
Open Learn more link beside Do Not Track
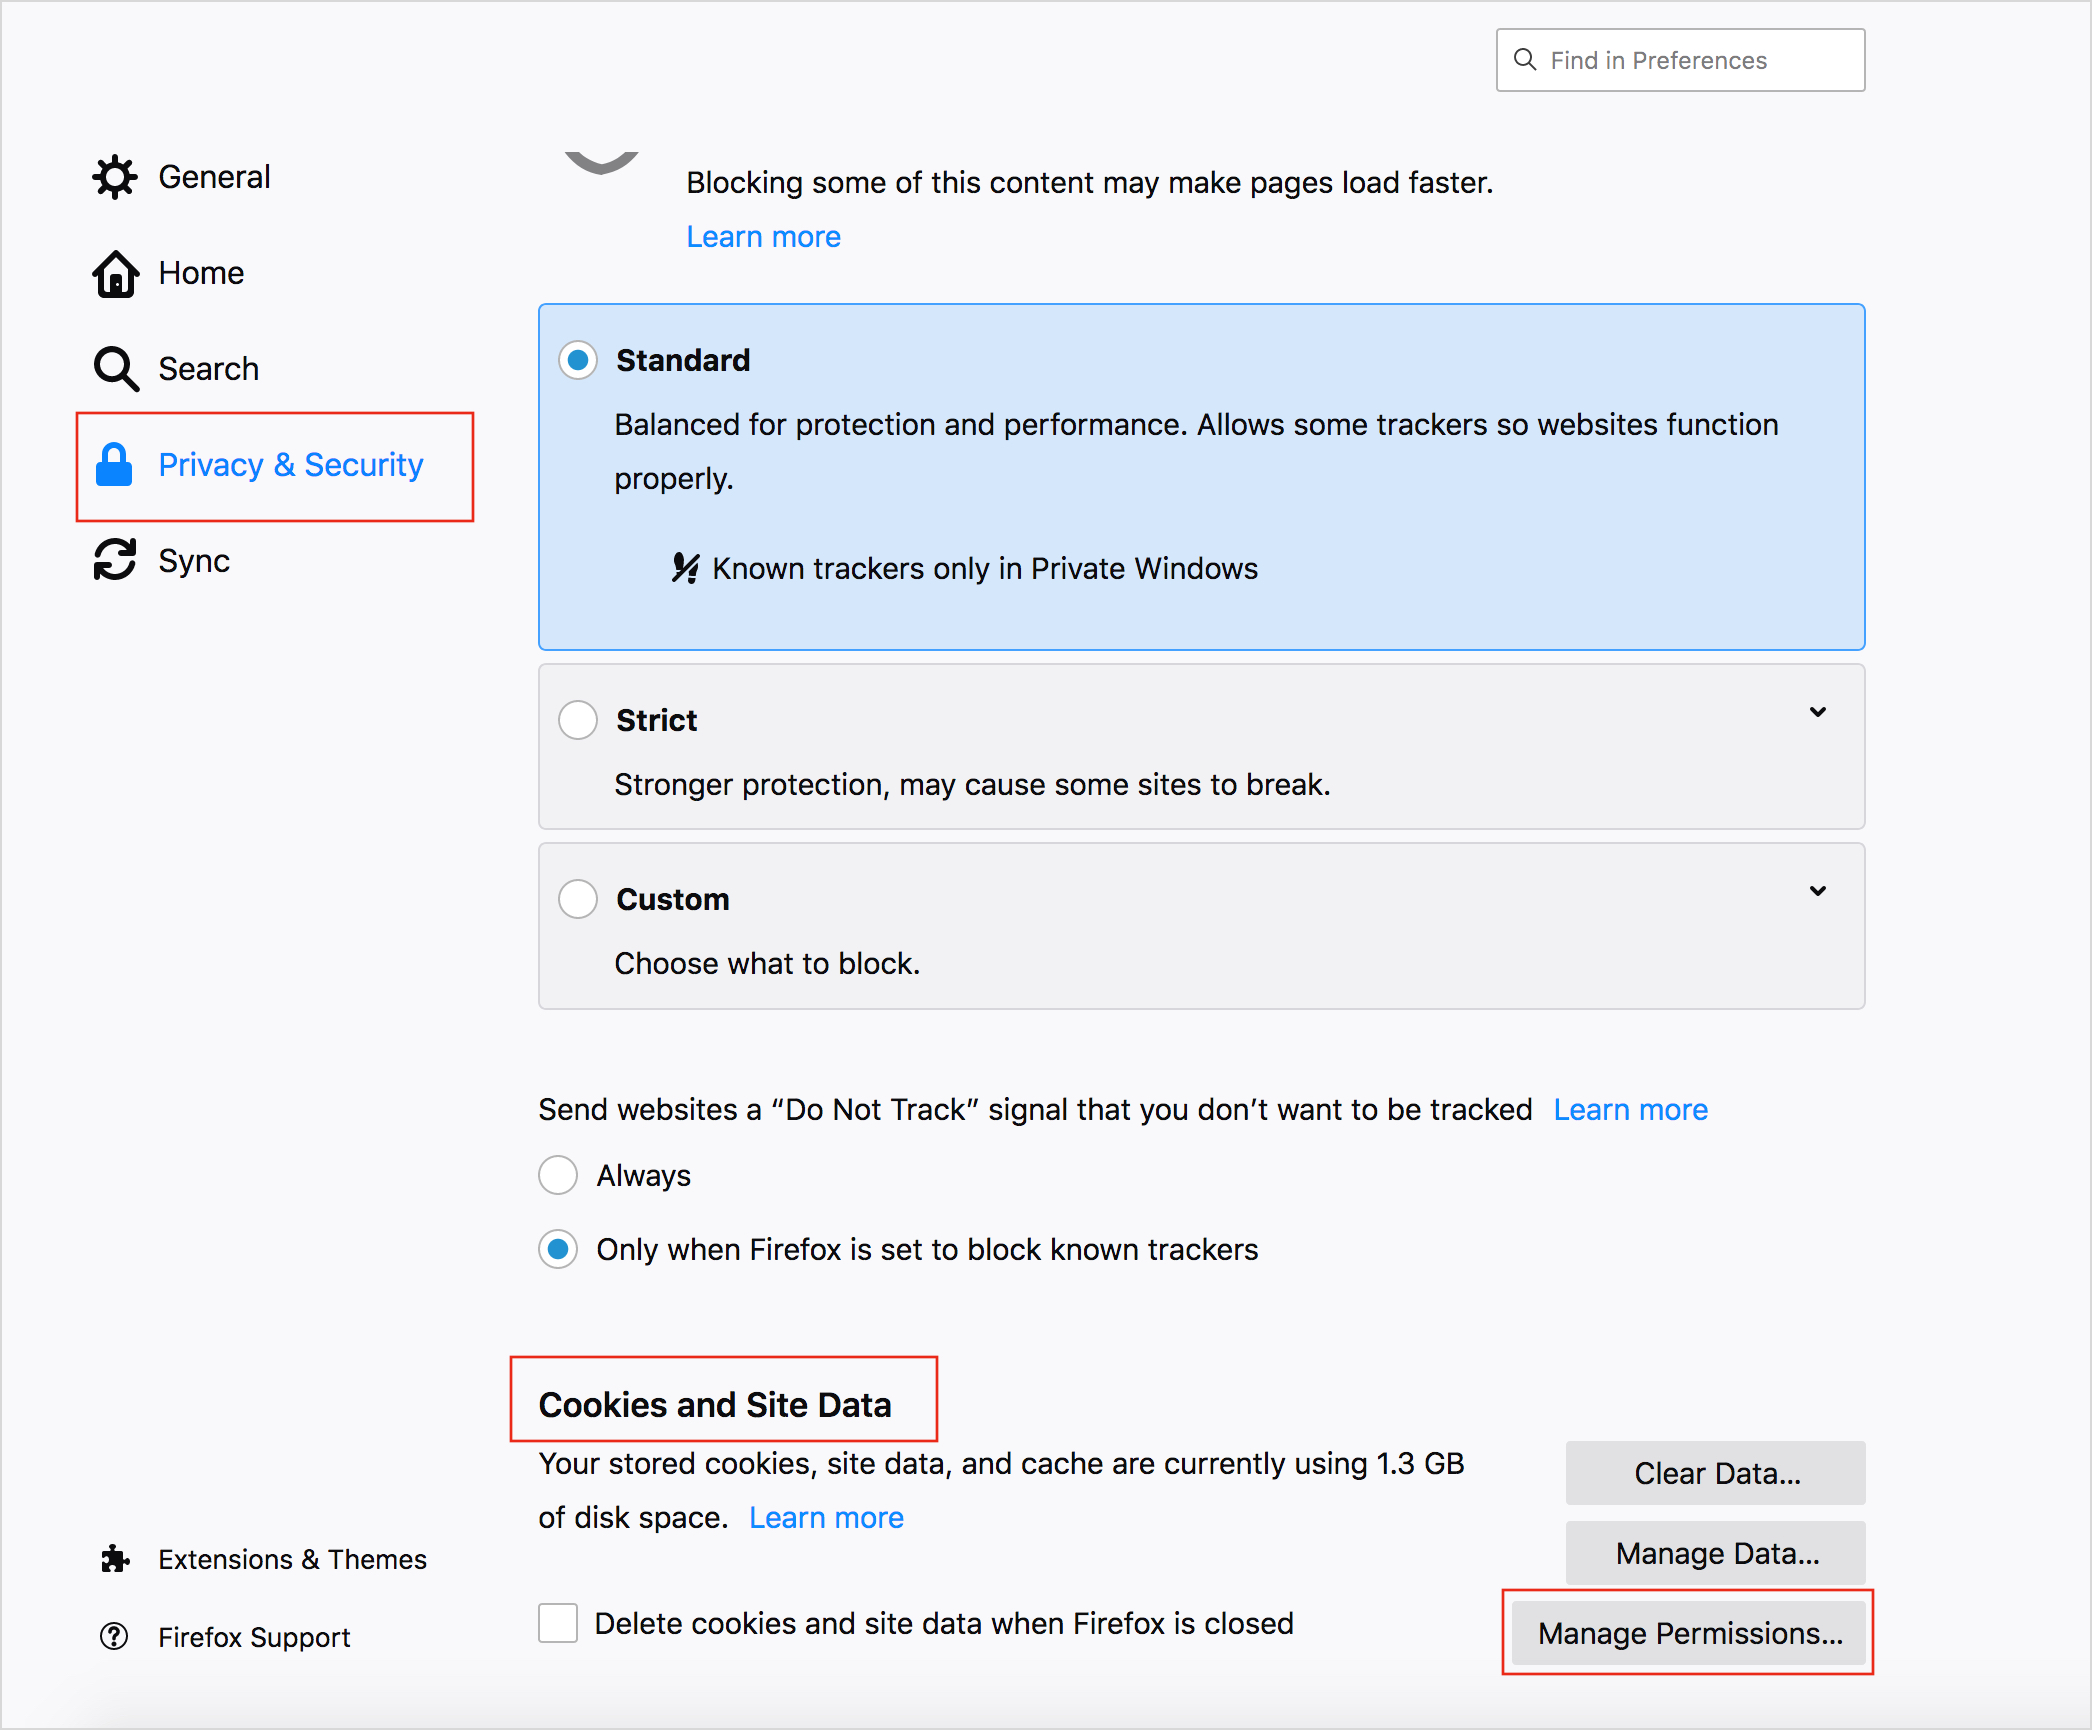click(1630, 1110)
